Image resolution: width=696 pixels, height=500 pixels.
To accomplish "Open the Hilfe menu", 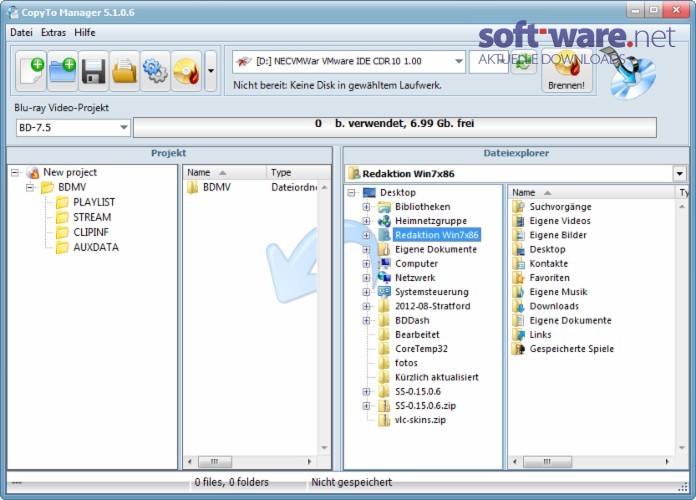I will click(x=85, y=32).
